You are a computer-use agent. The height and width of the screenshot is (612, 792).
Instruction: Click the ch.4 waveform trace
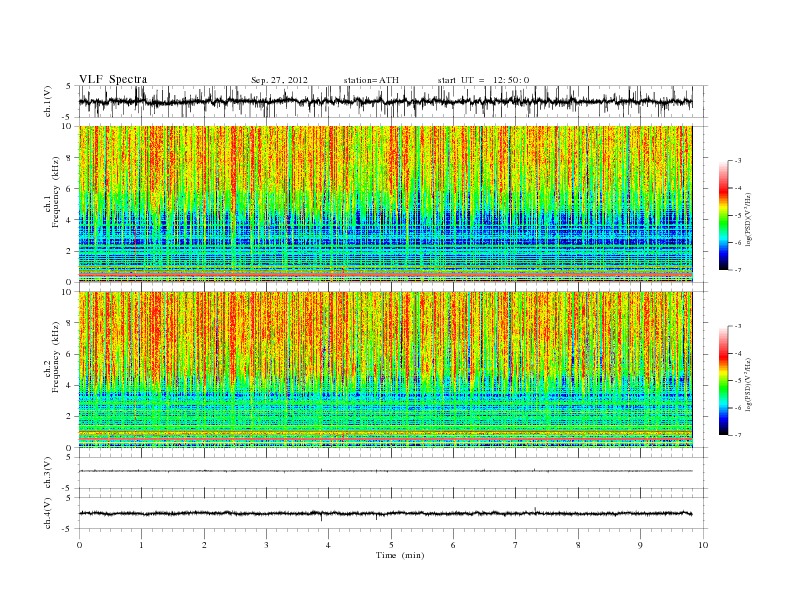pos(385,514)
